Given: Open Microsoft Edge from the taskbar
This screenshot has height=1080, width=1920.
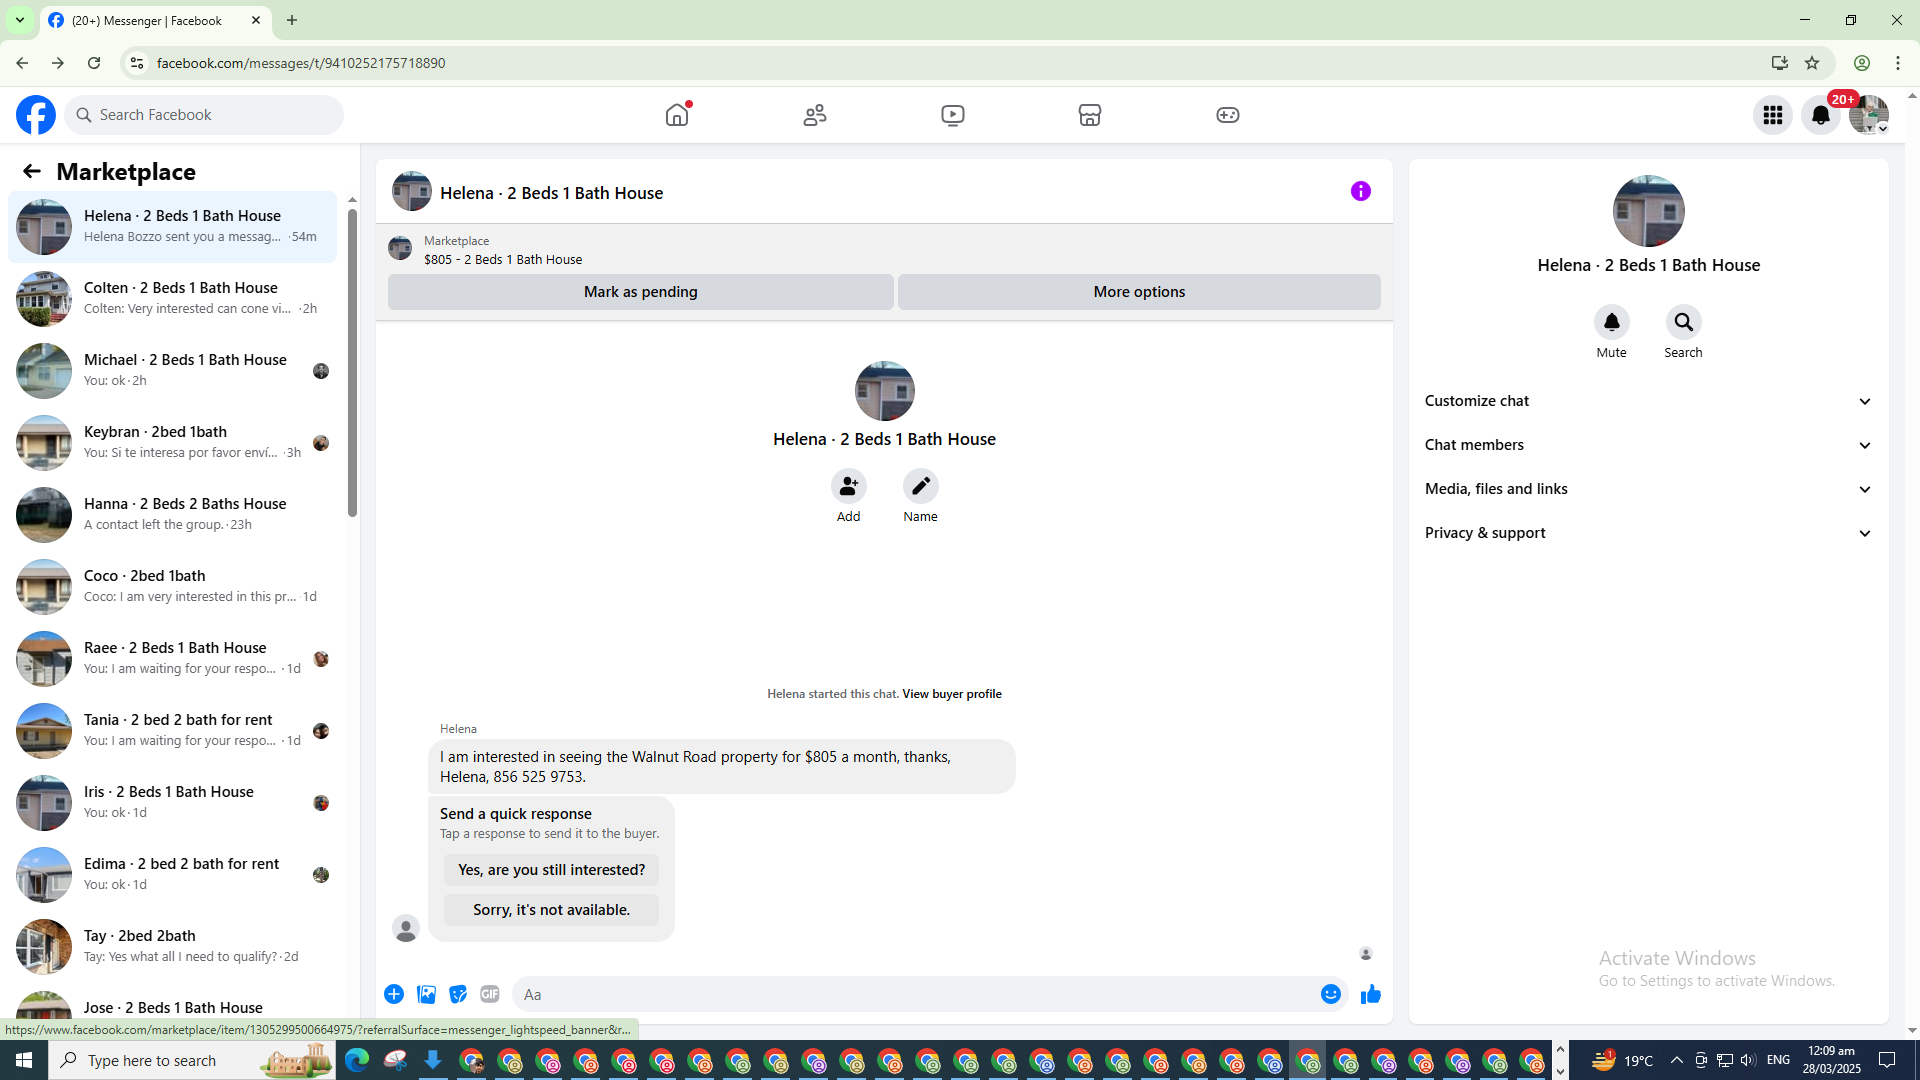Looking at the screenshot, I should point(357,1060).
